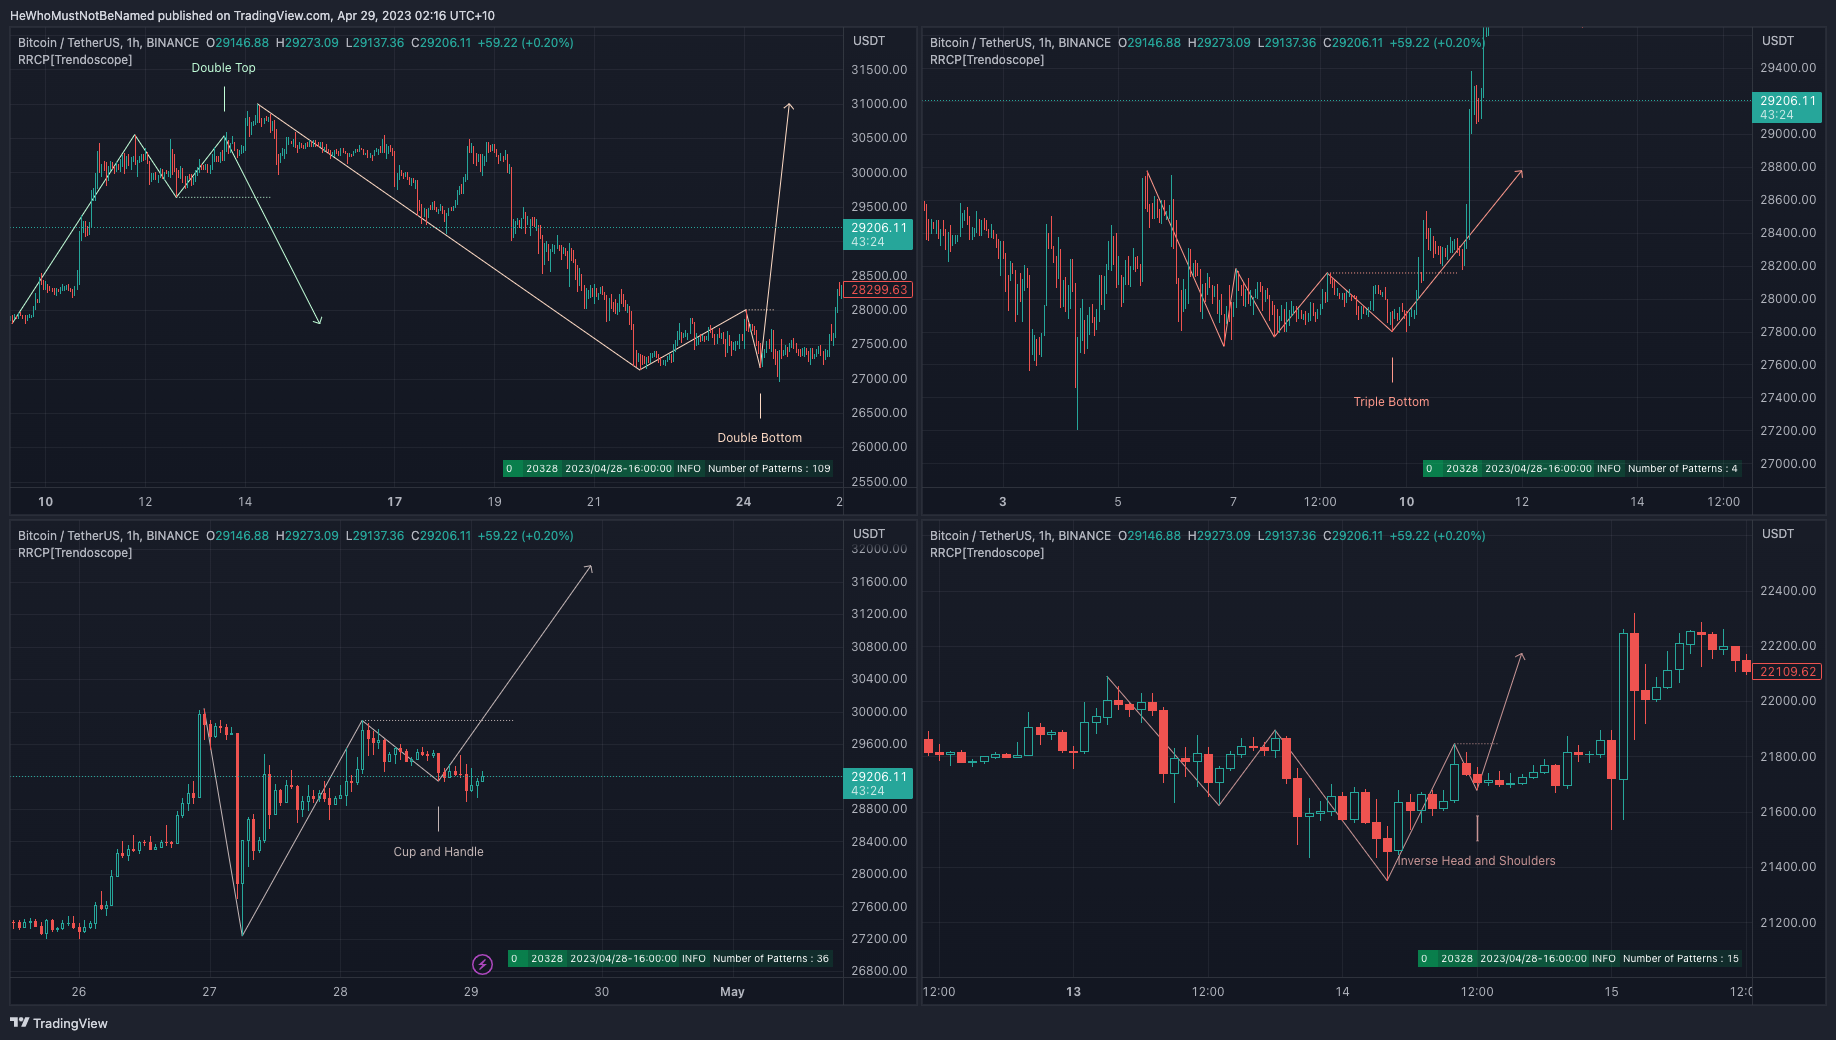Select the Cup and Handle pattern label
1836x1040 pixels.
click(438, 852)
